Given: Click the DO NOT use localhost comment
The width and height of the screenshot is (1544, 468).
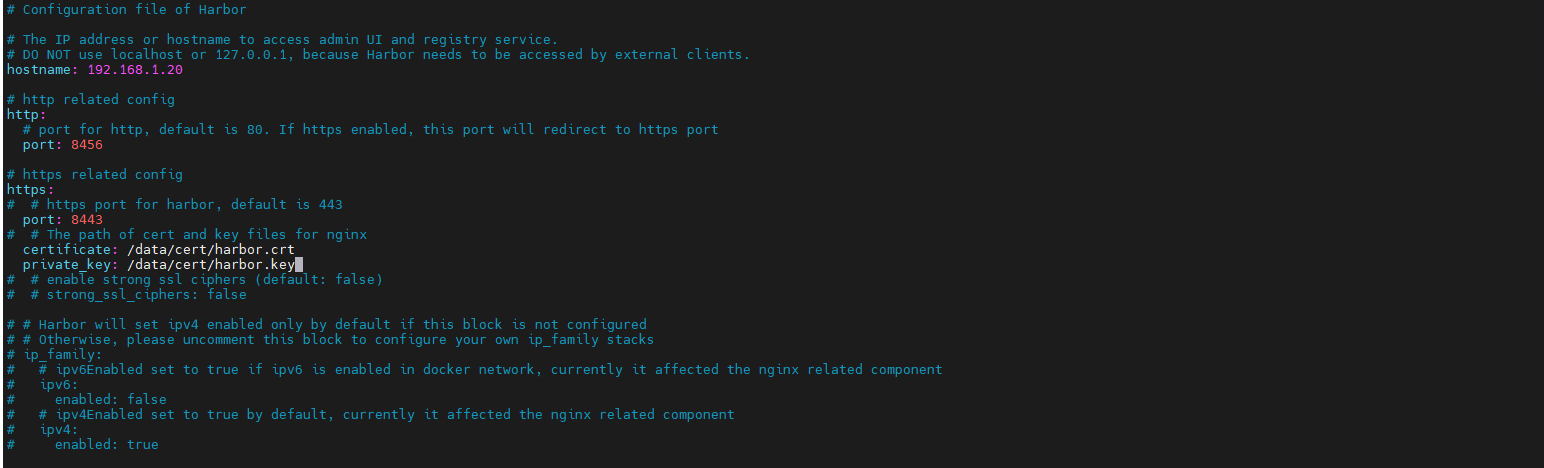Looking at the screenshot, I should (378, 55).
